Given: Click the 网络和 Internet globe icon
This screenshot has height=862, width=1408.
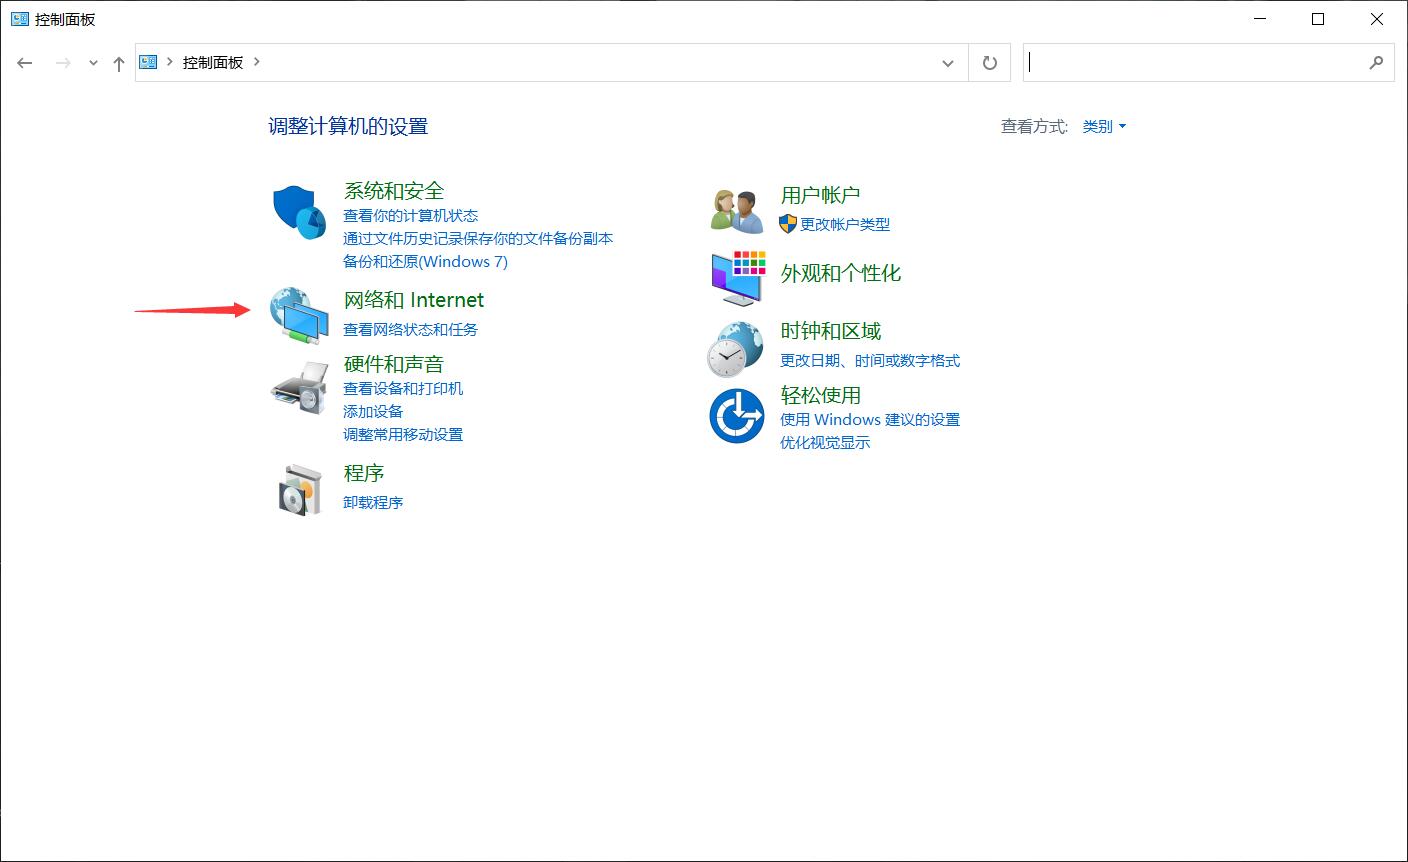Looking at the screenshot, I should coord(299,315).
